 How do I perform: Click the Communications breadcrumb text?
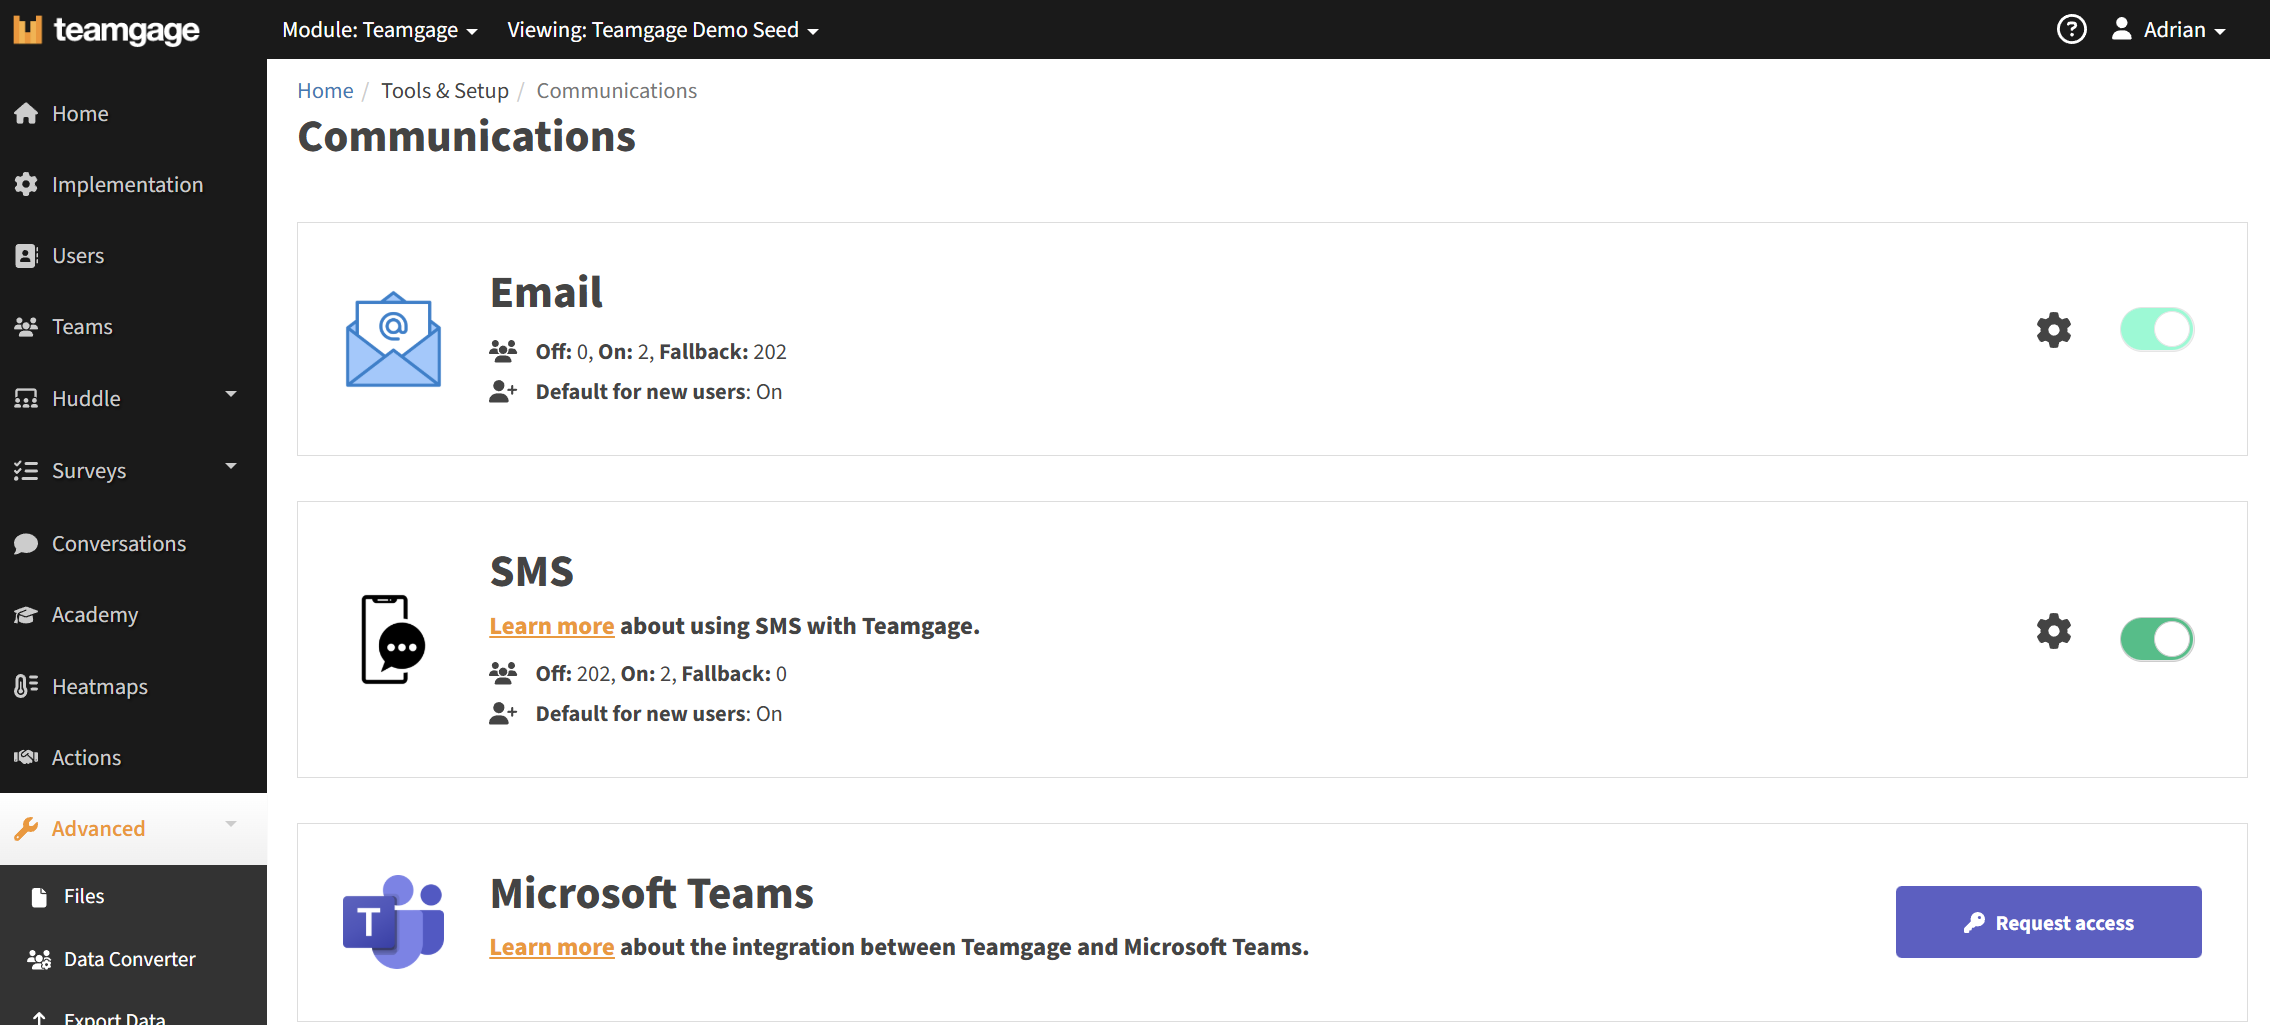tap(616, 90)
